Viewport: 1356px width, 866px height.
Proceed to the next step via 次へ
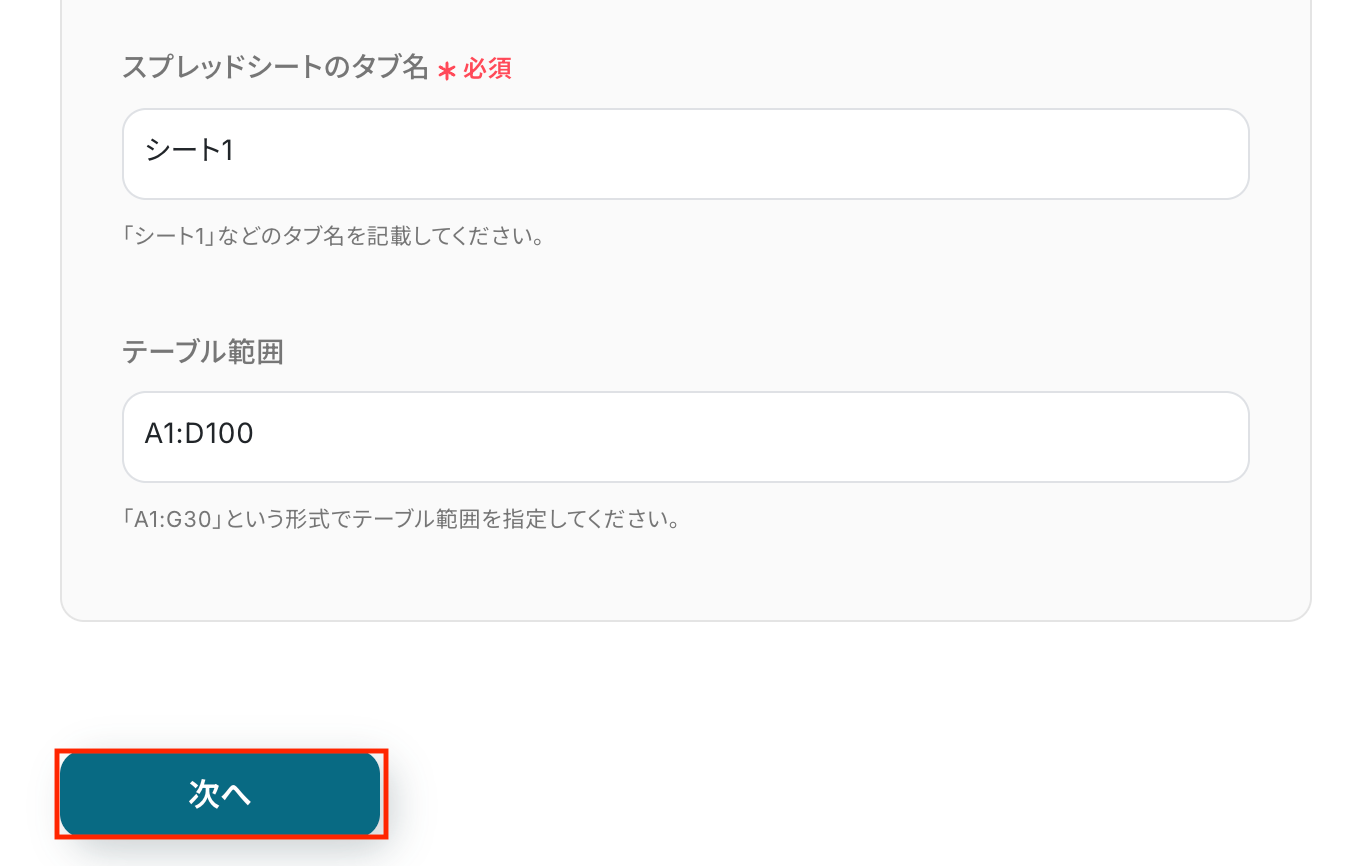pyautogui.click(x=220, y=794)
